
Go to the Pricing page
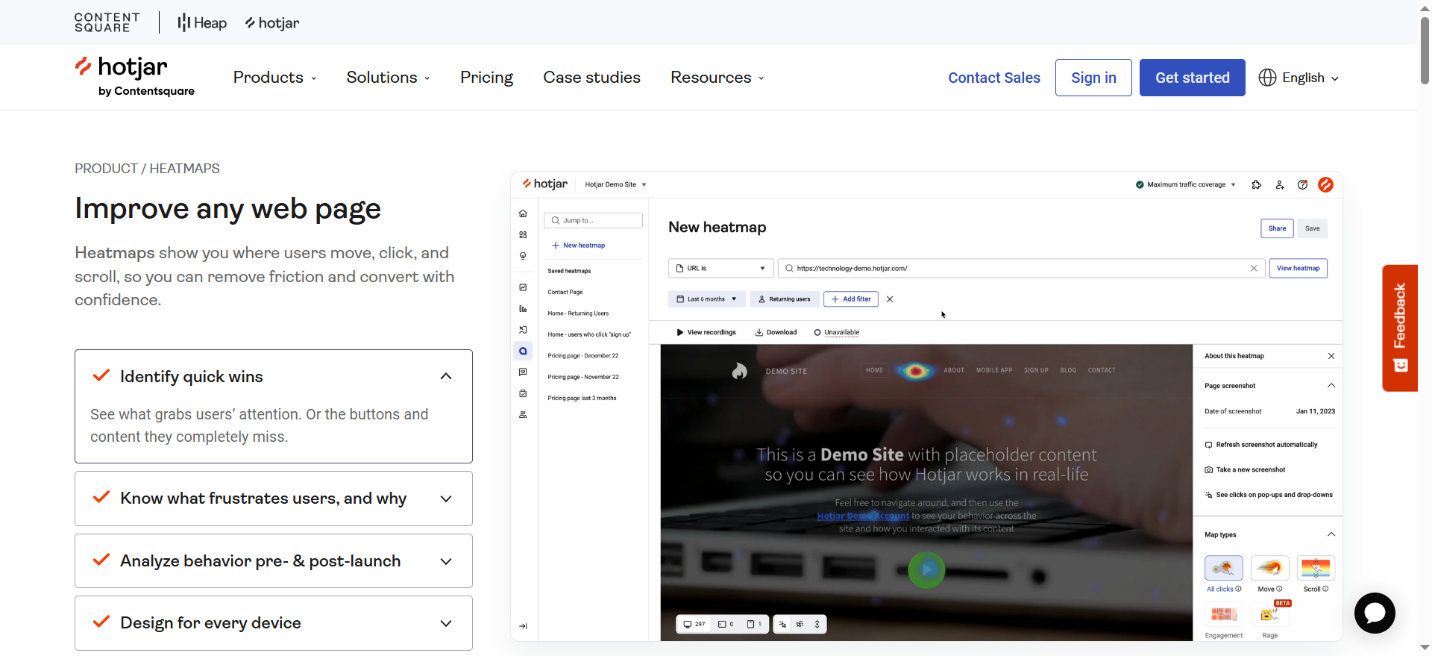click(486, 78)
